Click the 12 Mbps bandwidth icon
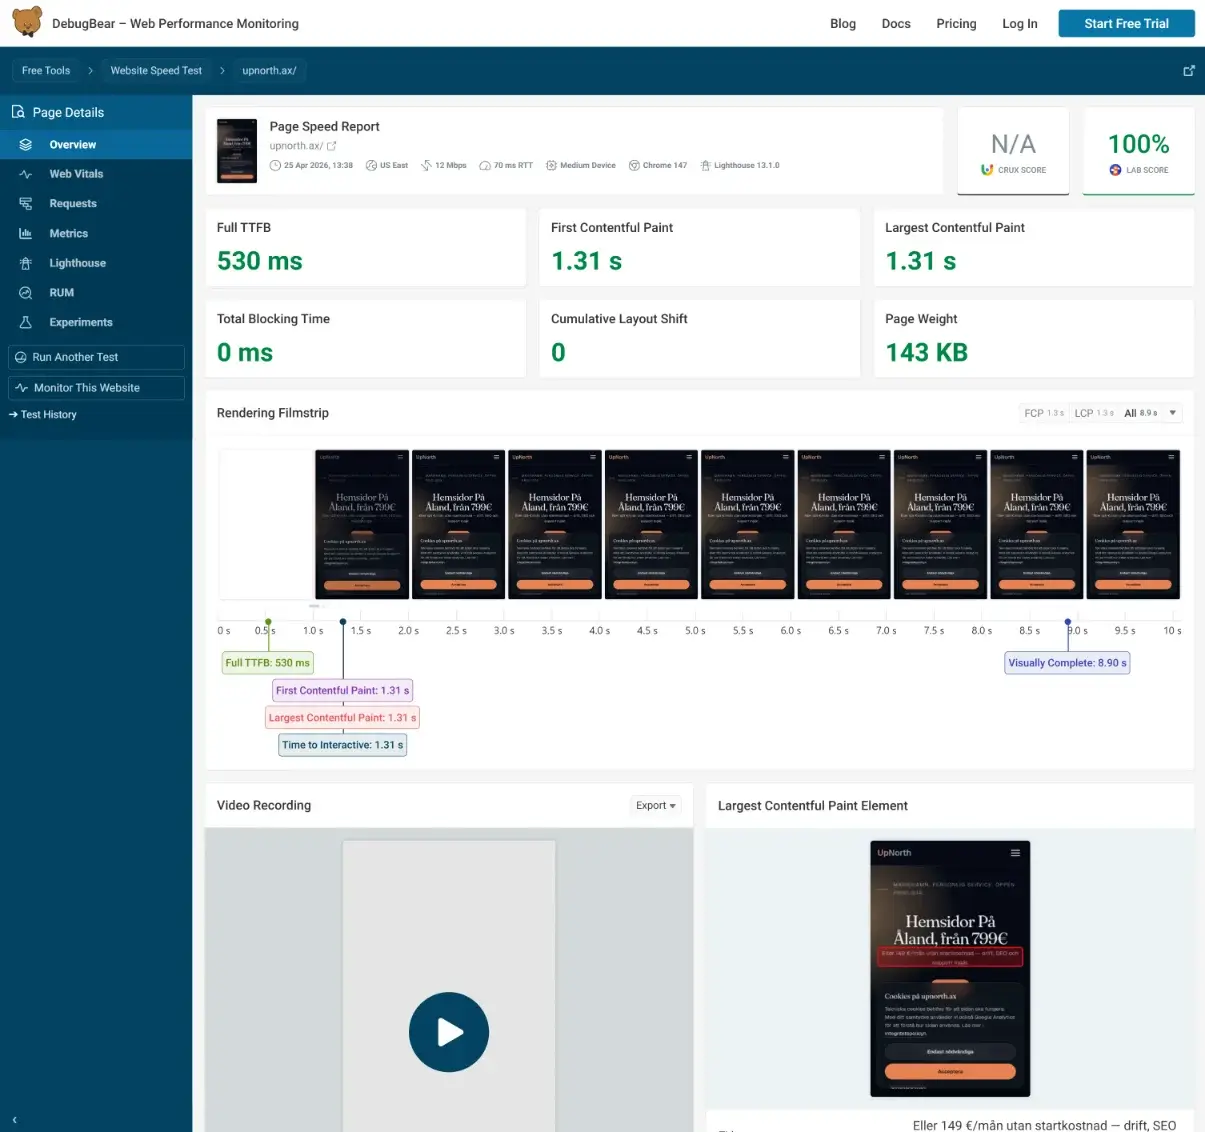Image resolution: width=1205 pixels, height=1132 pixels. [426, 166]
